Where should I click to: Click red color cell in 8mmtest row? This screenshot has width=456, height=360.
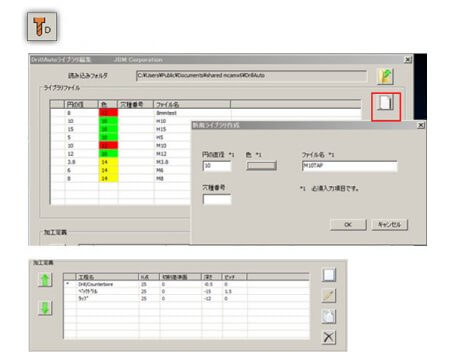click(x=108, y=113)
